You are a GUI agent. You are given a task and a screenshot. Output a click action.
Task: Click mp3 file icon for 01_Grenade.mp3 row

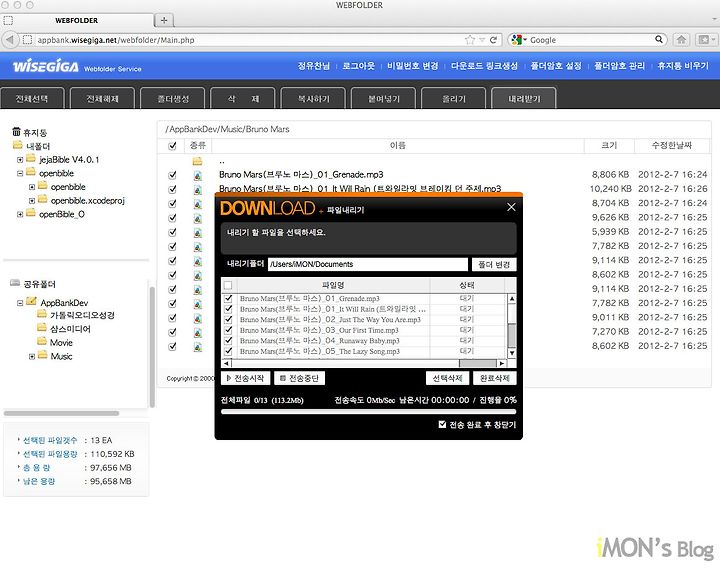pyautogui.click(x=197, y=175)
